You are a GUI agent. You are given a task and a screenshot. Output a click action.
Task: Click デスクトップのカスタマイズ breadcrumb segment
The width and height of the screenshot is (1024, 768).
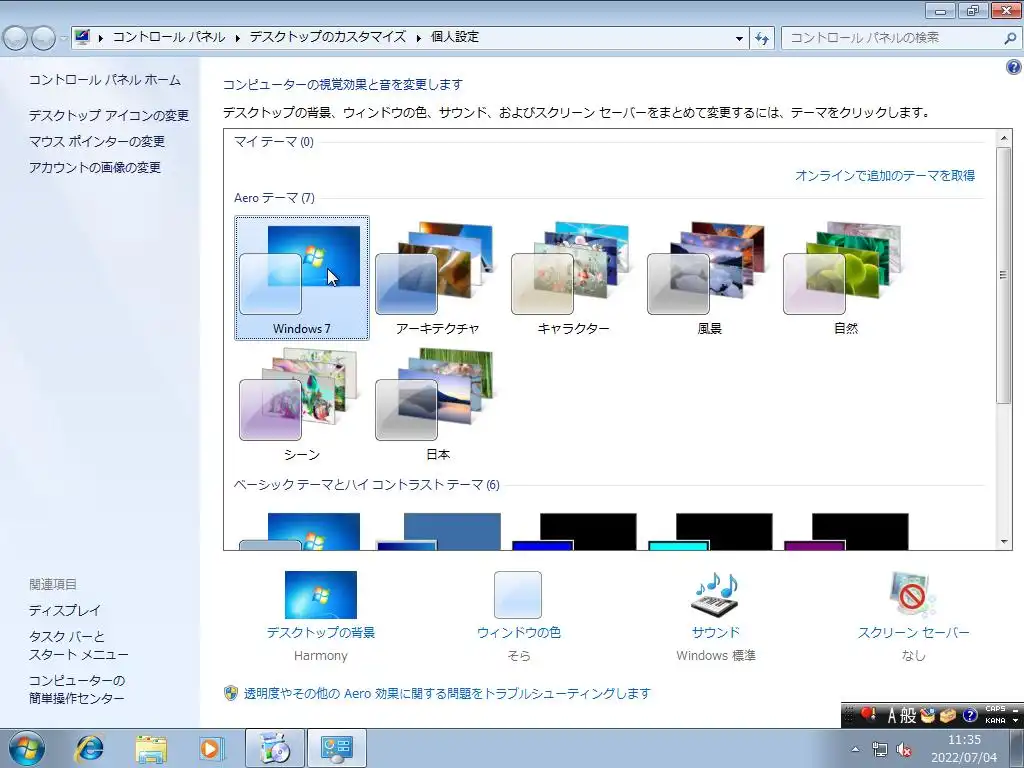328,37
